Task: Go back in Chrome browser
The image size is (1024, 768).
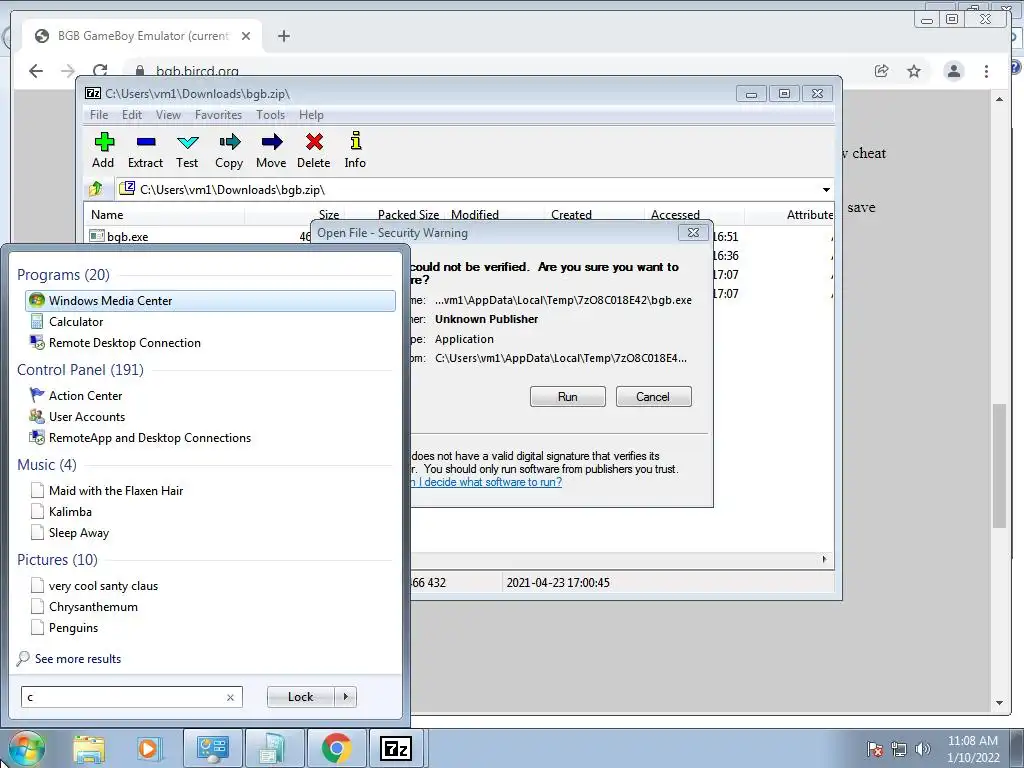Action: [x=36, y=71]
